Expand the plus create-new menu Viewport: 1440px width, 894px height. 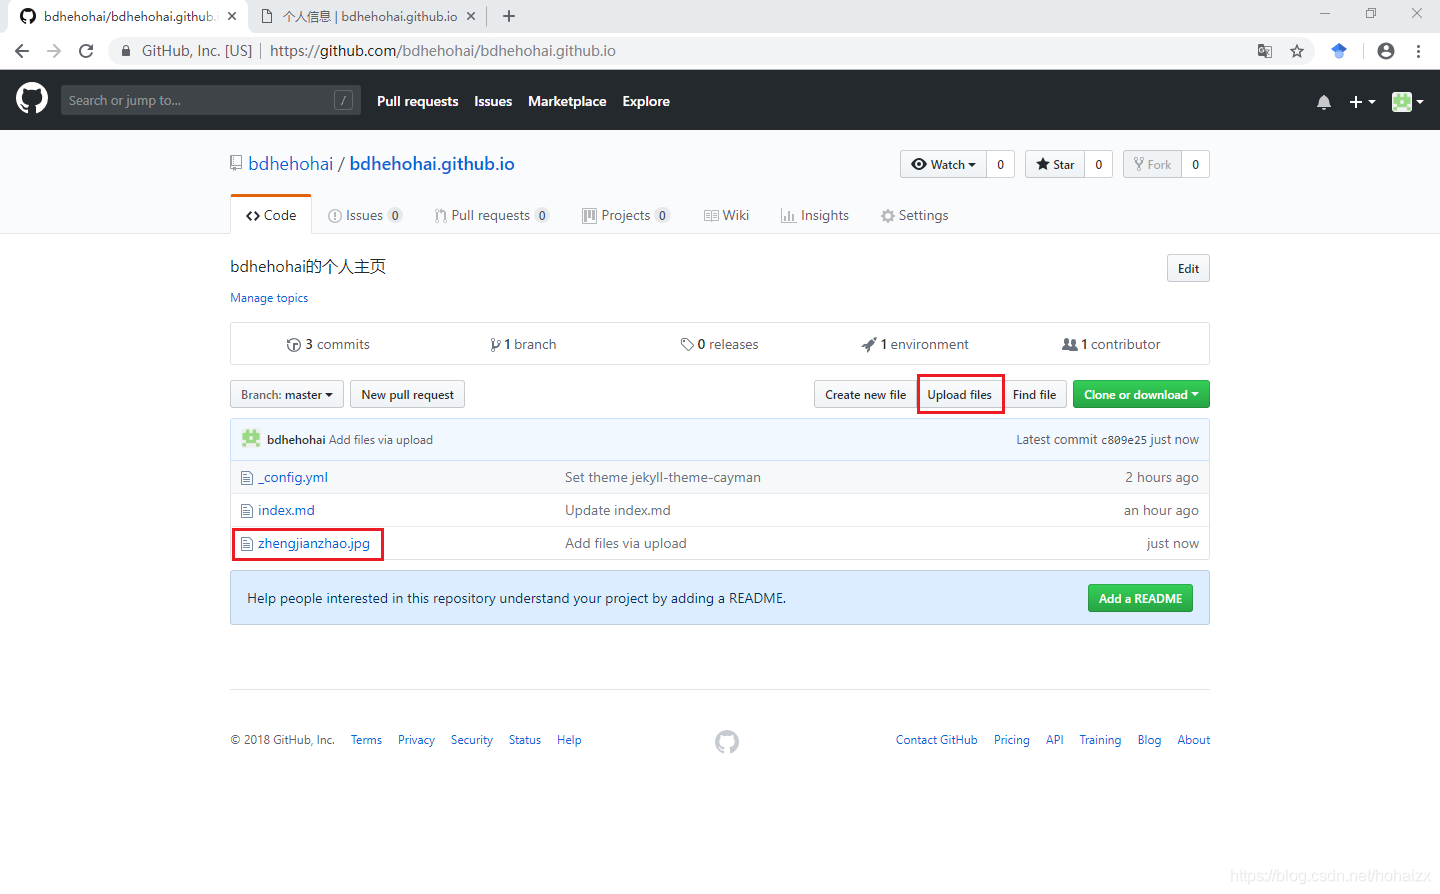[1362, 102]
